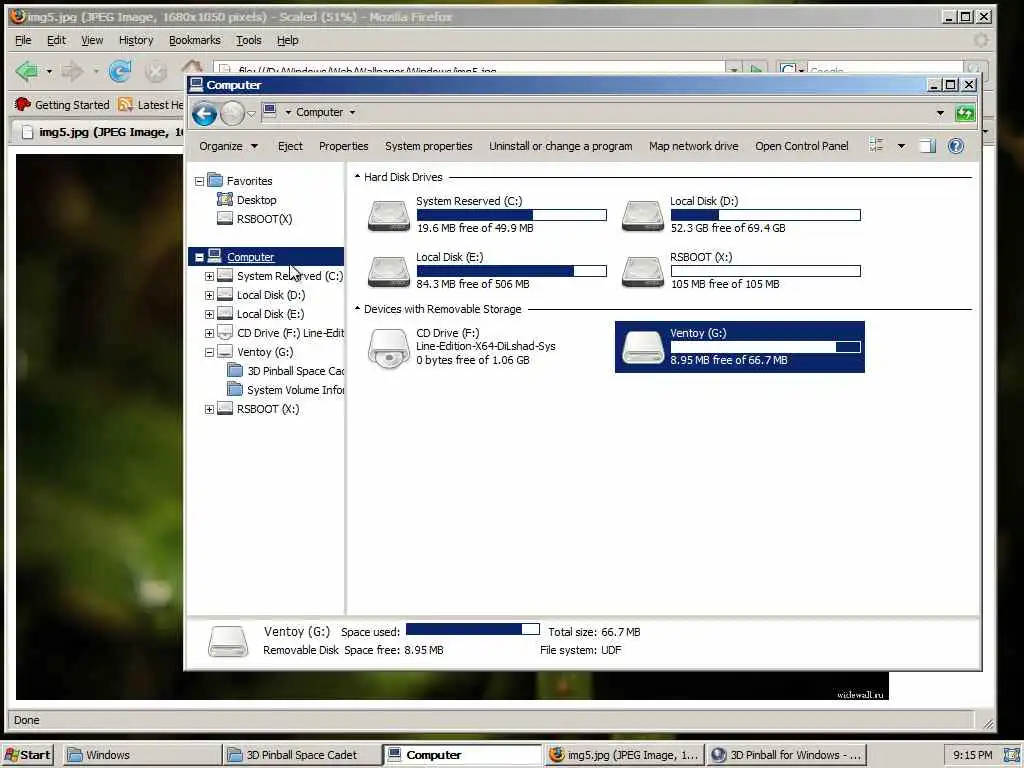1024x768 pixels.
Task: Select the Ventoy (G:) removable drive icon
Action: (643, 347)
